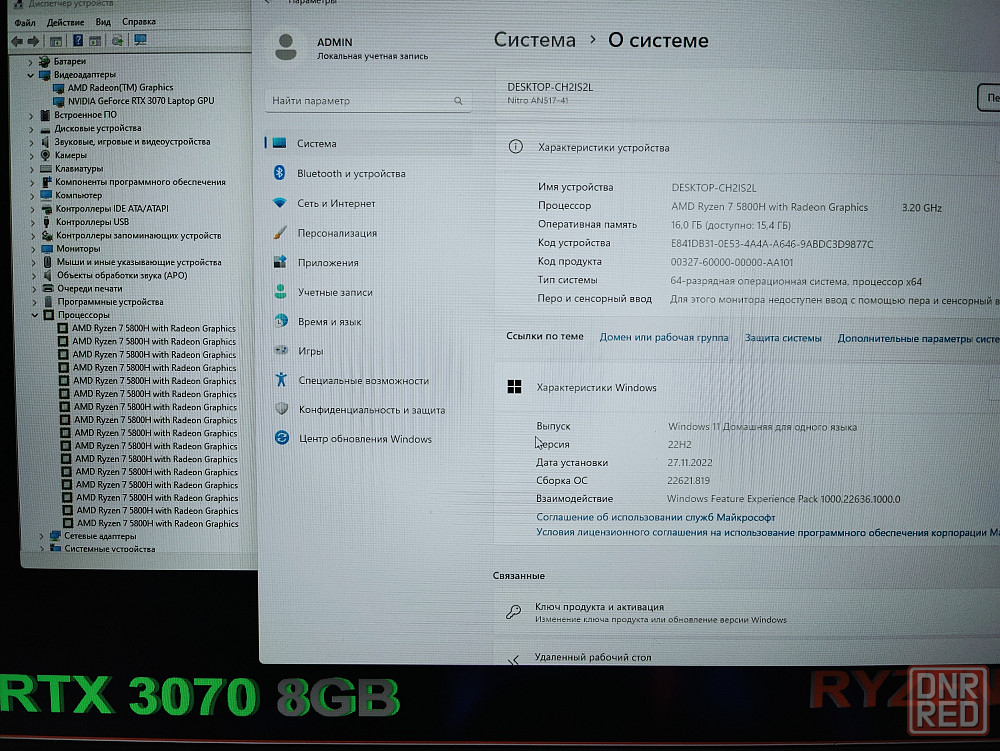Screen dimensions: 1000x751
Task: Click the Система breadcrumb link
Action: 534,40
